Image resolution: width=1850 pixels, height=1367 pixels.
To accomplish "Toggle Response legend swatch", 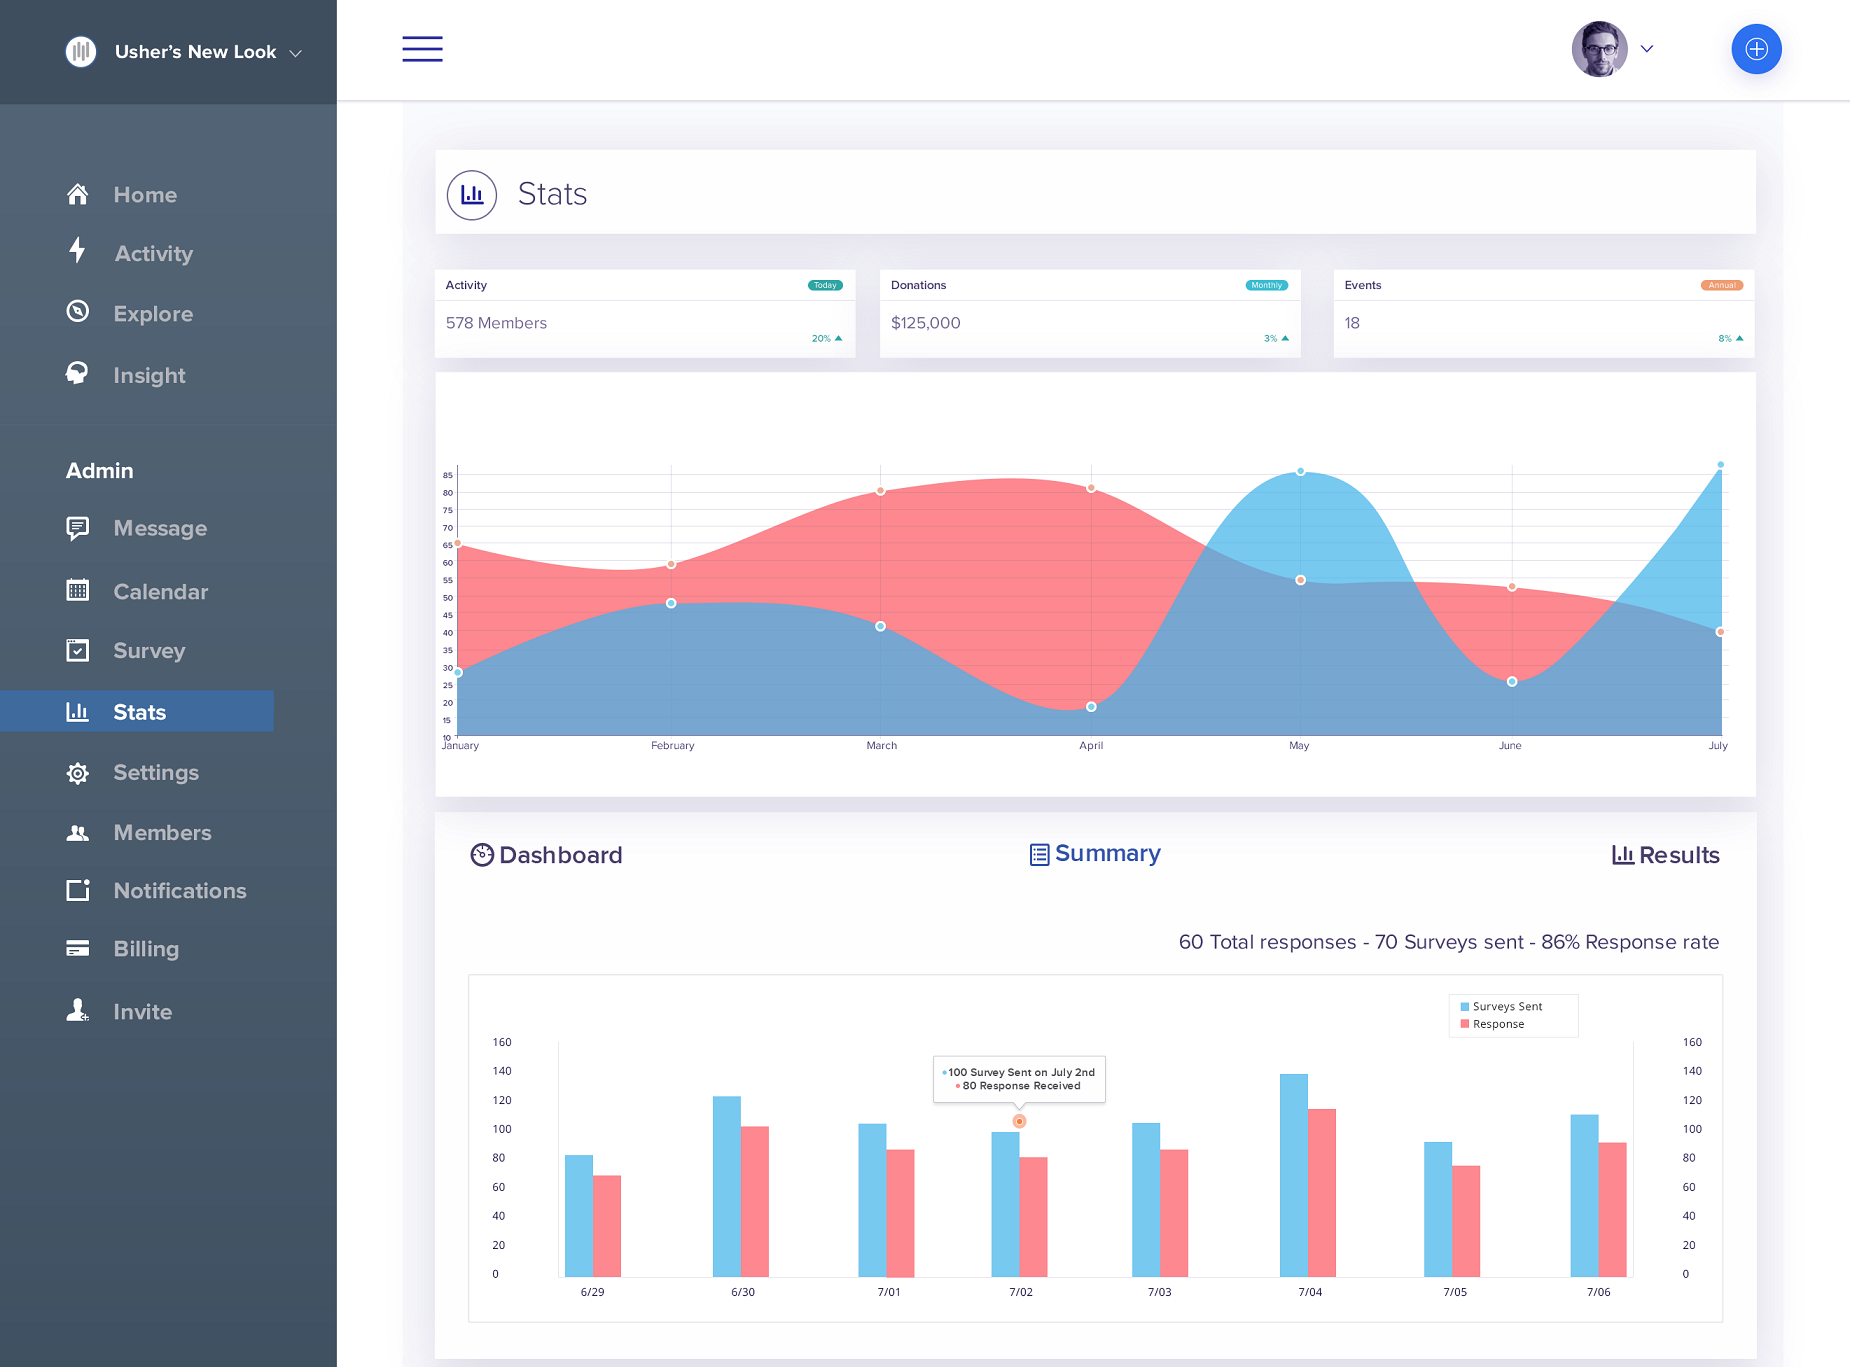I will coord(1465,1024).
